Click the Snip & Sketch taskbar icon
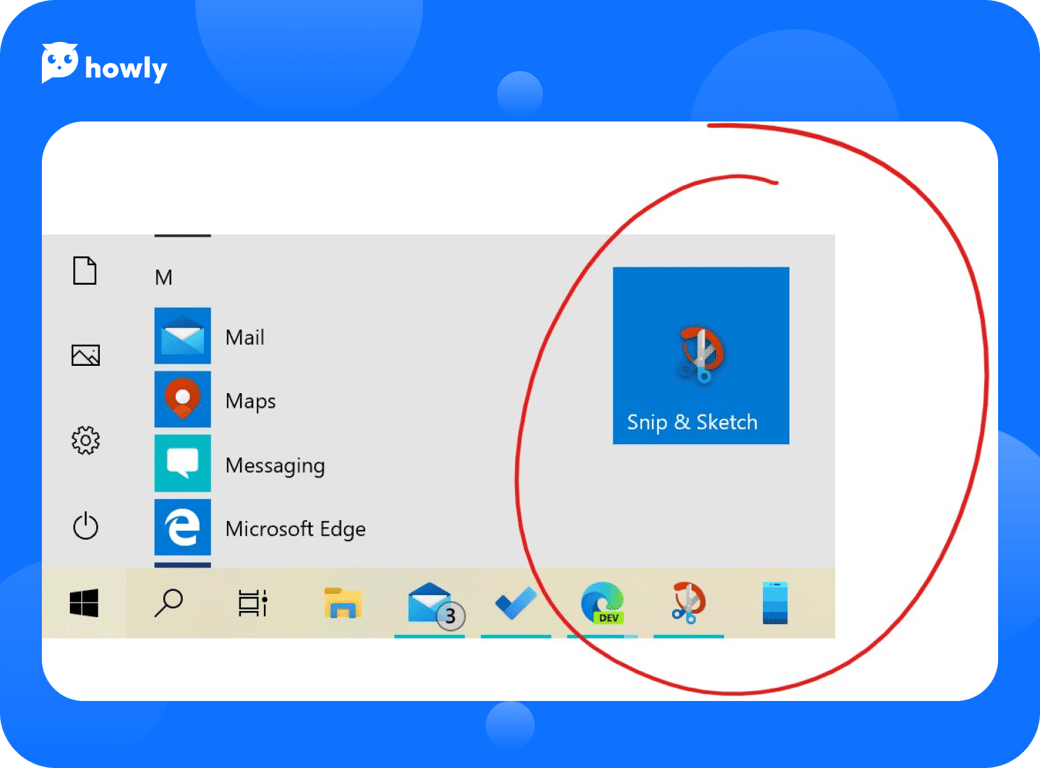Screen dimensions: 1040x768 688,603
